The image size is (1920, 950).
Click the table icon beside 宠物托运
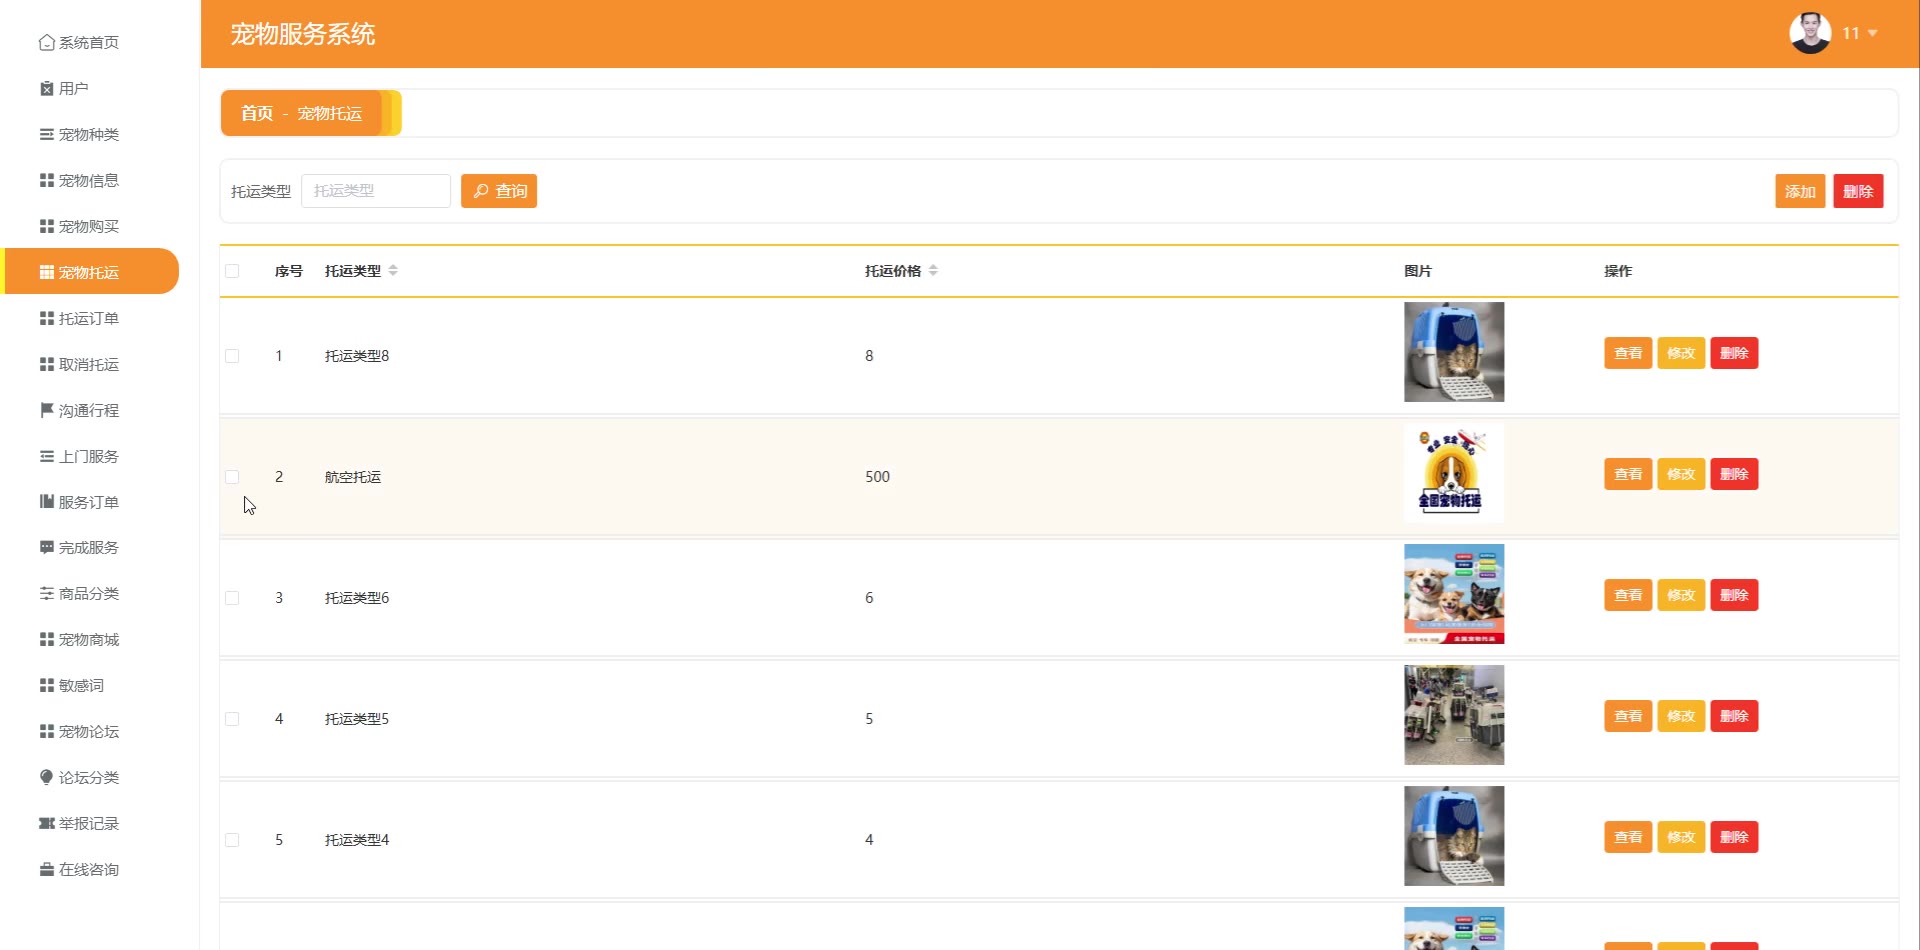46,272
